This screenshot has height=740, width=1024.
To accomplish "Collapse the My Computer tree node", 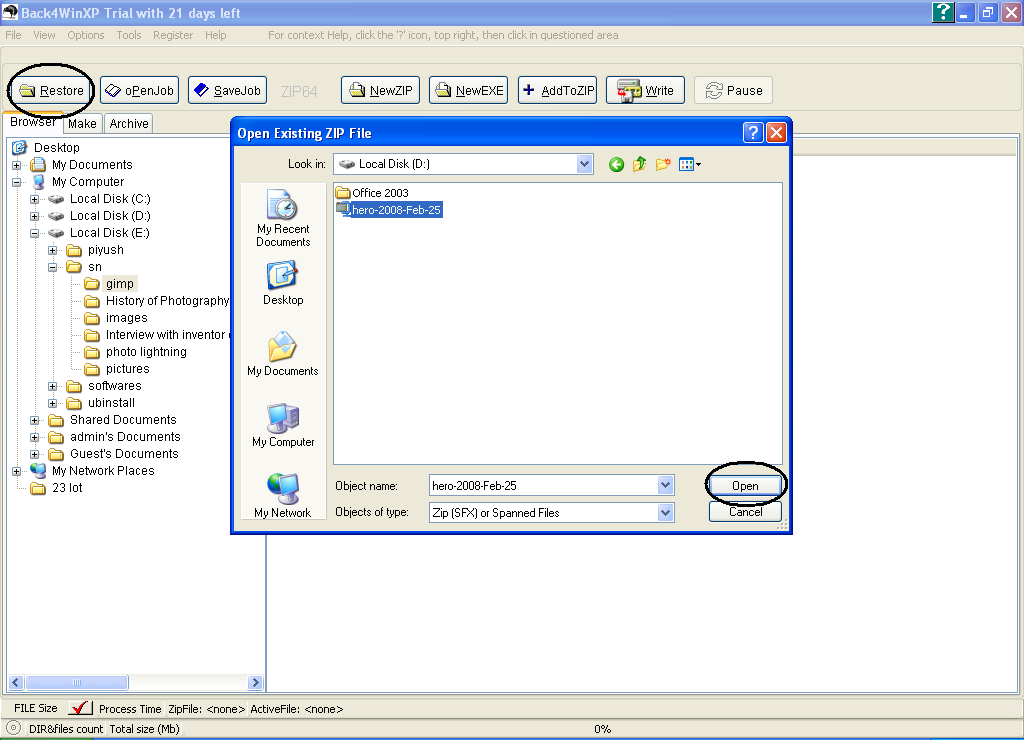I will click(x=16, y=182).
